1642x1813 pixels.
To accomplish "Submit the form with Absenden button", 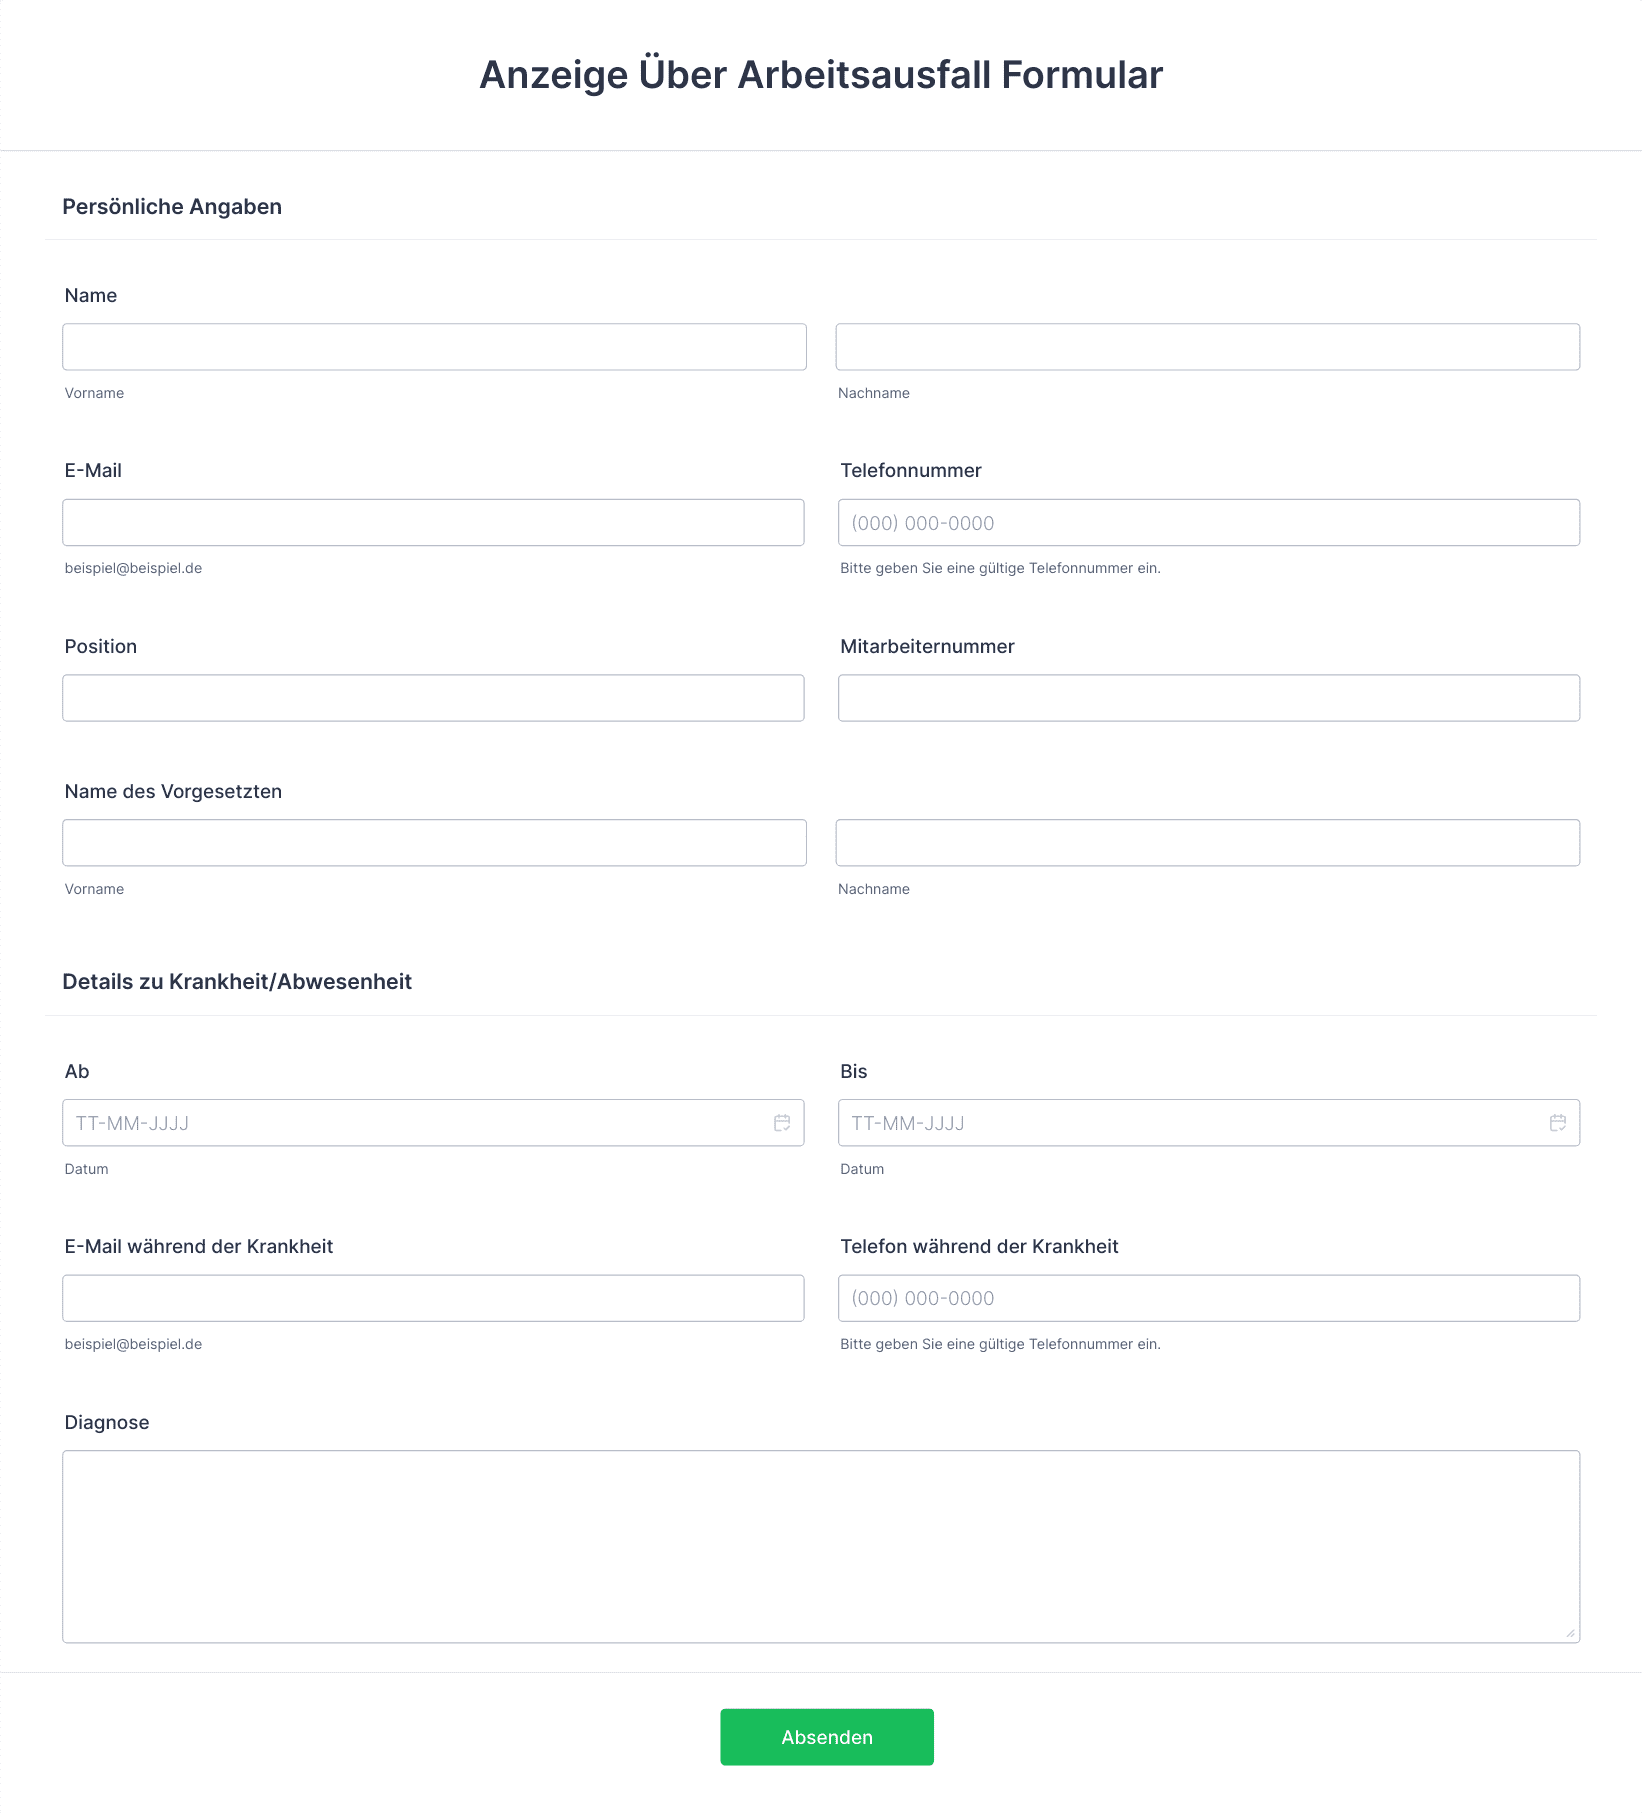I will click(827, 1737).
